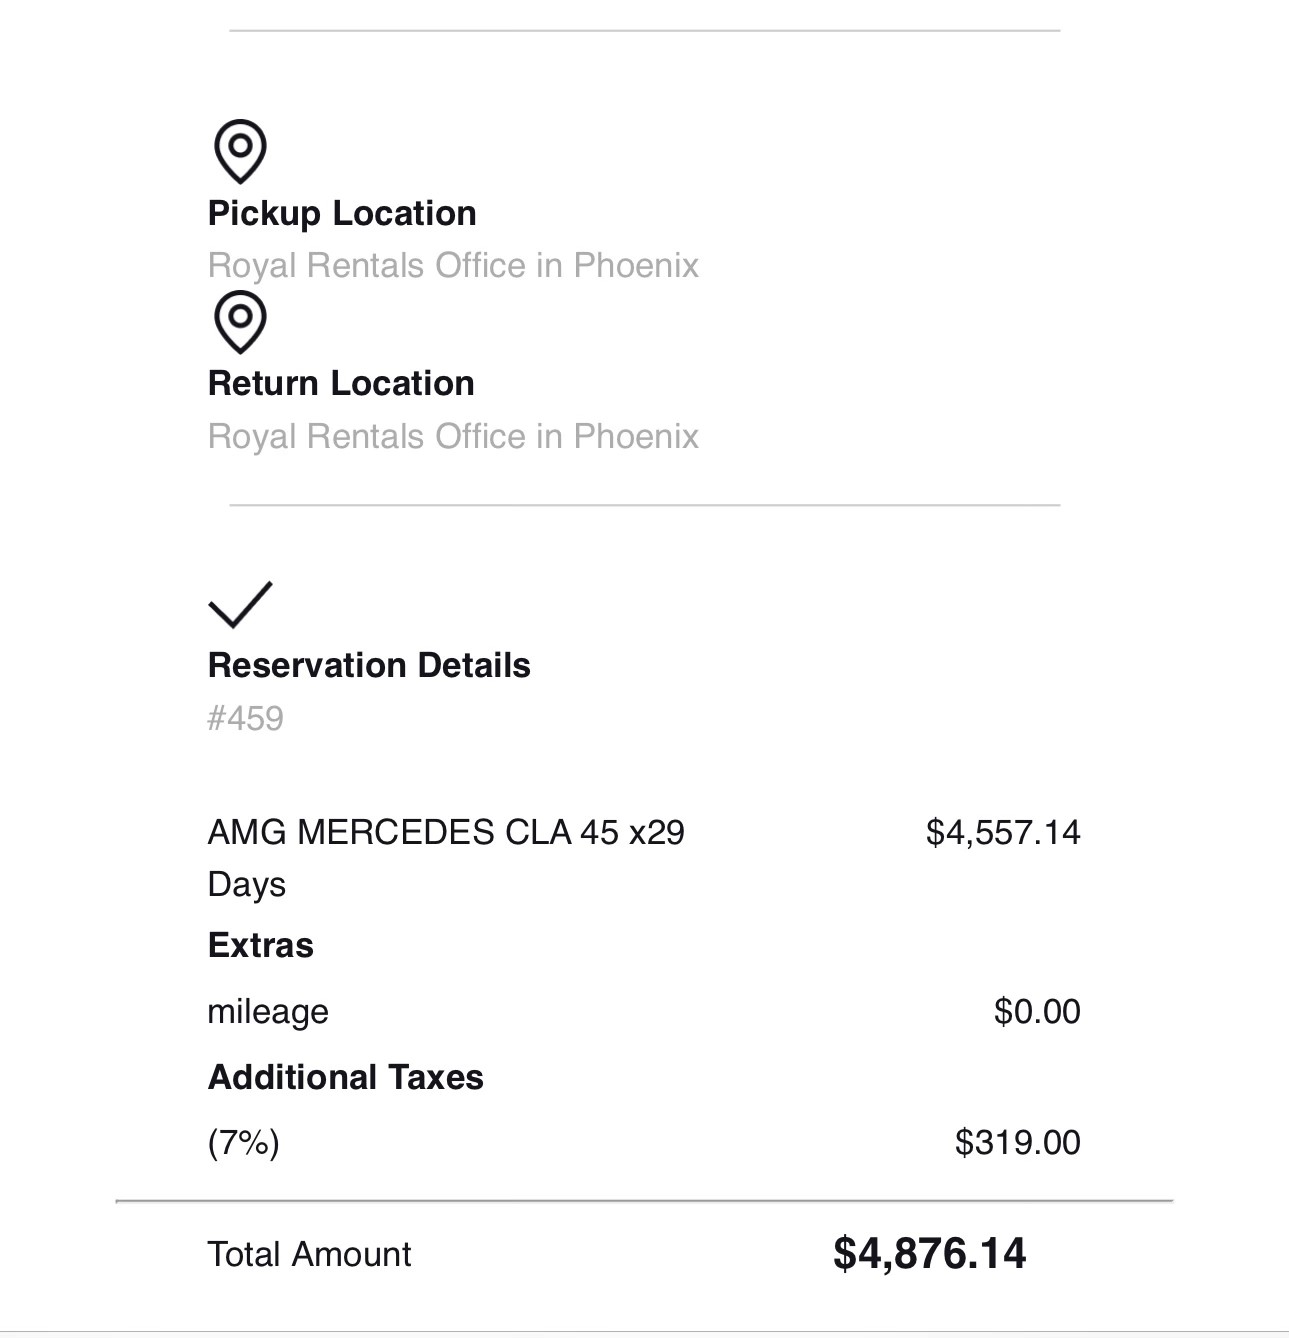Select the Return Location heading
Viewport: 1289px width, 1338px height.
coord(341,384)
